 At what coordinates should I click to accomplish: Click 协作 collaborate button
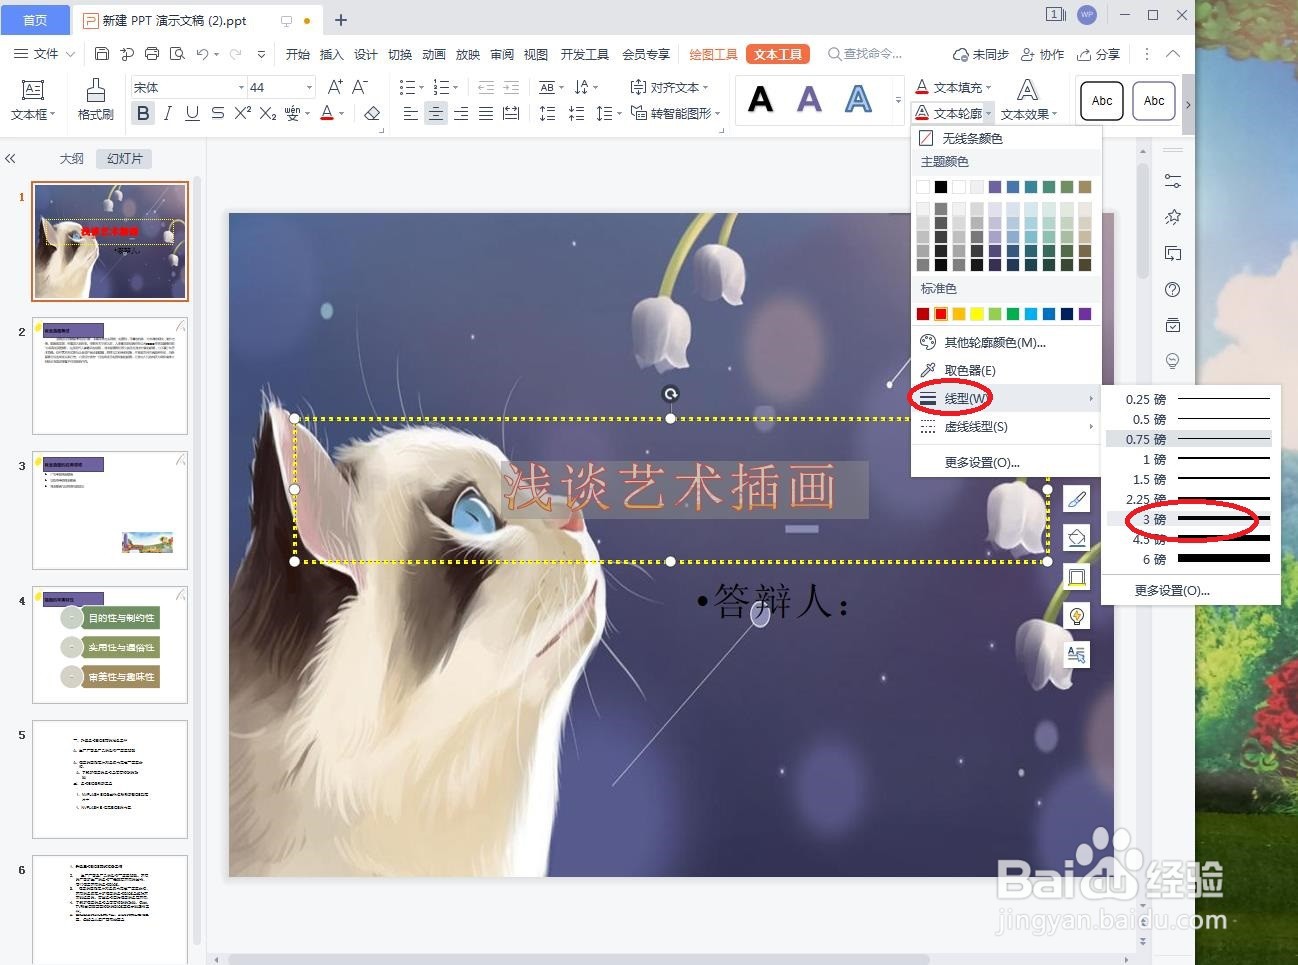[x=1042, y=54]
